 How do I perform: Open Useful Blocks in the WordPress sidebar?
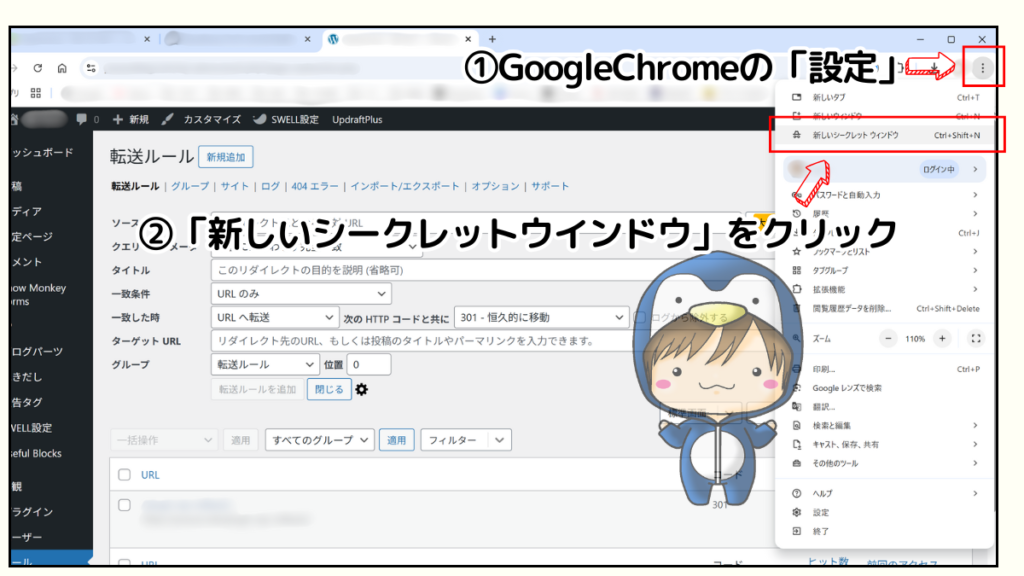coord(37,453)
